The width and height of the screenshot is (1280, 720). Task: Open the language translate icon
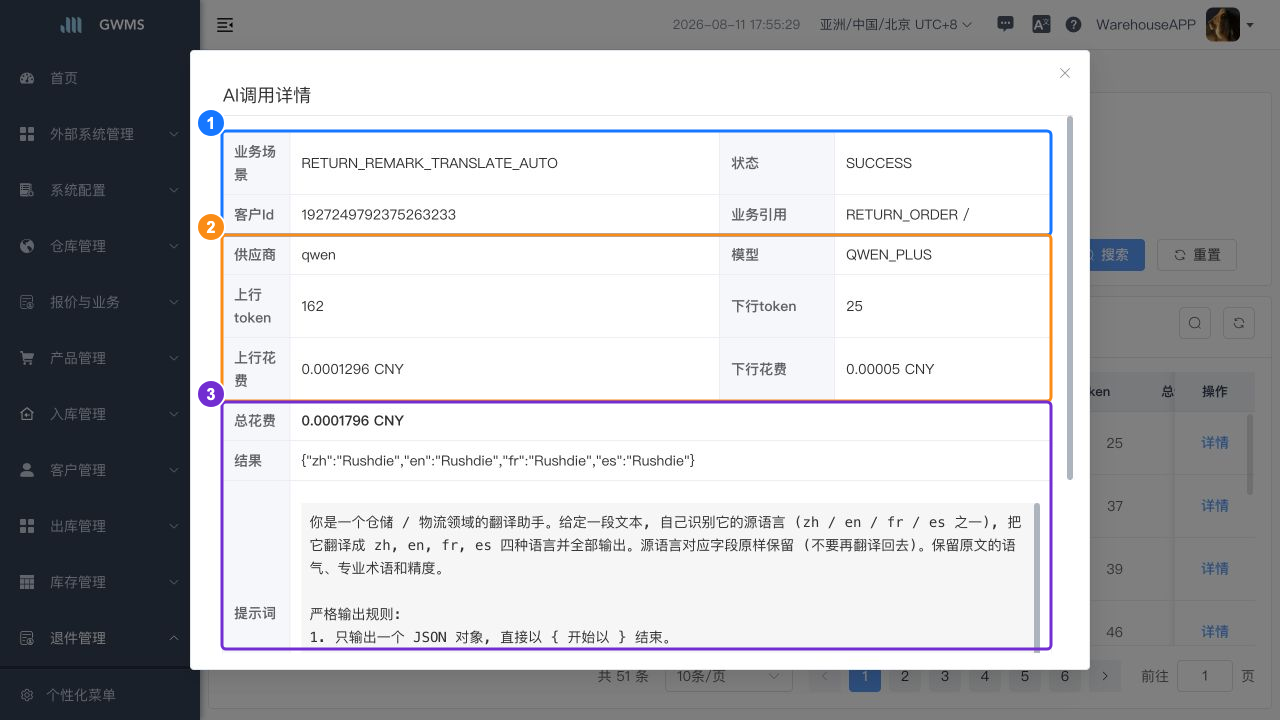1041,25
